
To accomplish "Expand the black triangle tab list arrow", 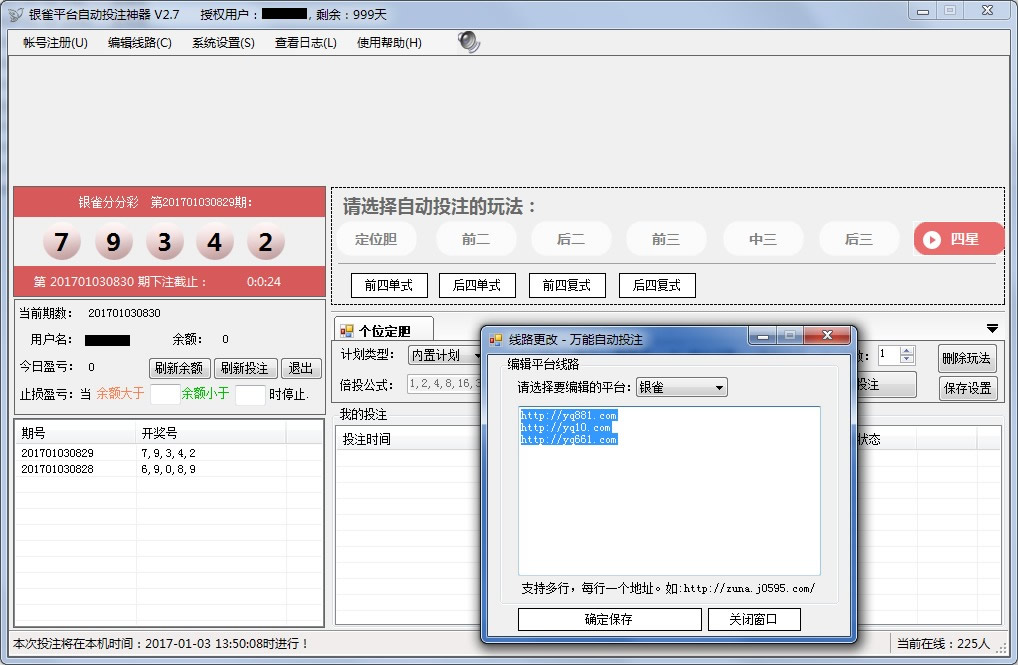I will click(992, 328).
